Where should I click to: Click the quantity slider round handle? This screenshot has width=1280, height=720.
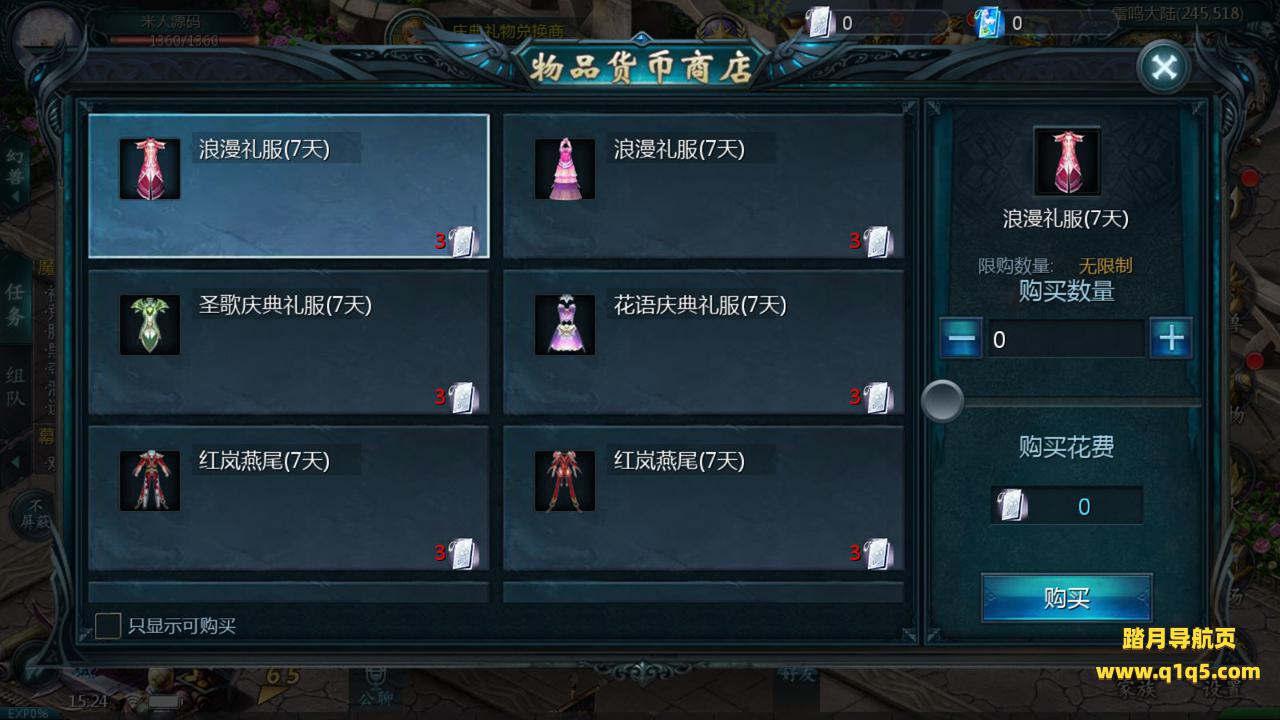tap(942, 401)
